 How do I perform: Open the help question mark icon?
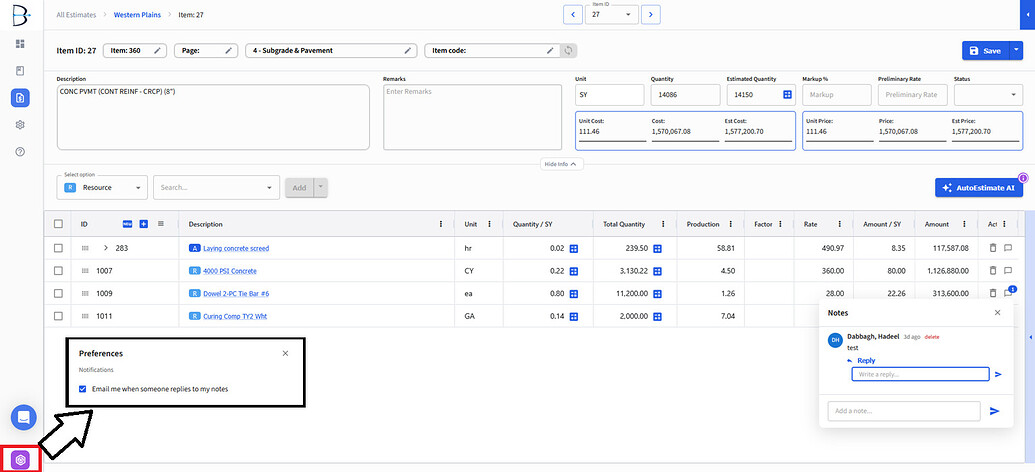click(x=20, y=152)
